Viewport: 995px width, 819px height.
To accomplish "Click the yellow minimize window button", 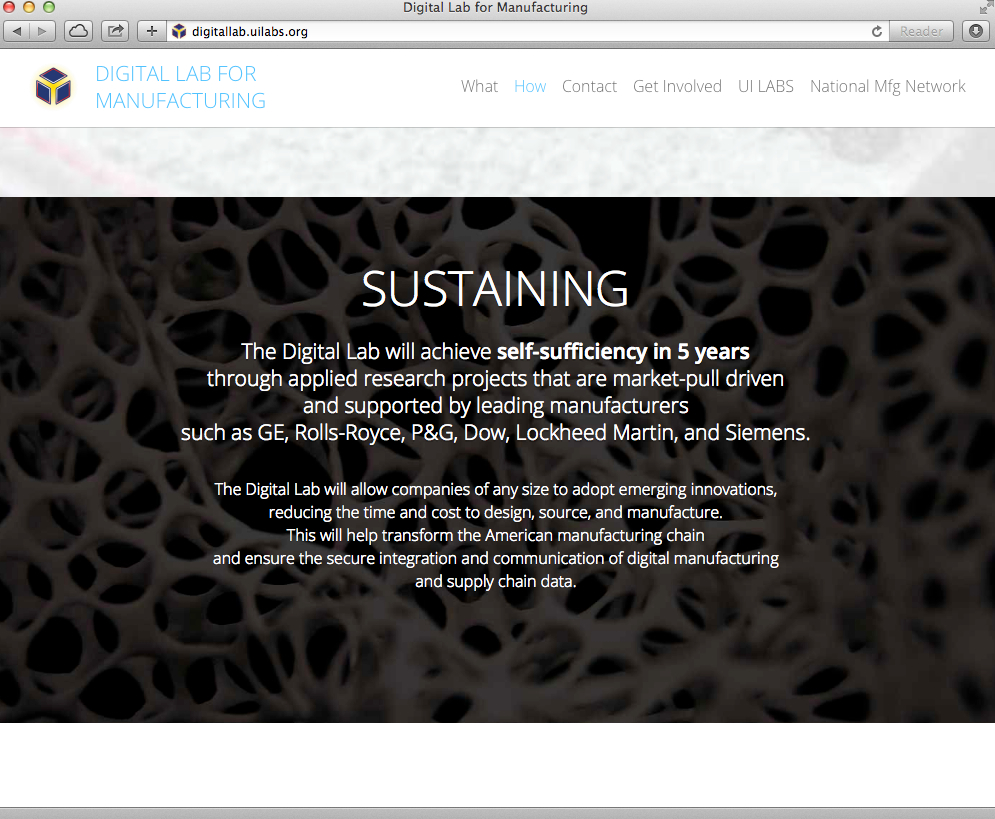I will coord(29,8).
